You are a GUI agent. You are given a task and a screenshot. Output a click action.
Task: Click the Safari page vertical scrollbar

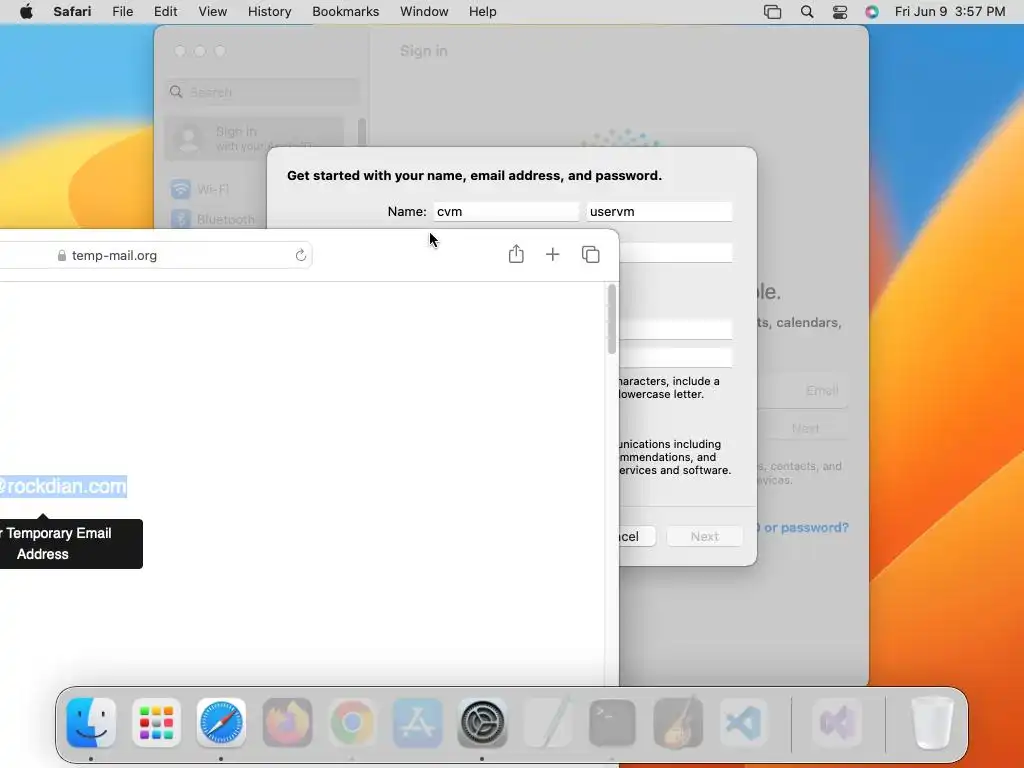pos(611,319)
